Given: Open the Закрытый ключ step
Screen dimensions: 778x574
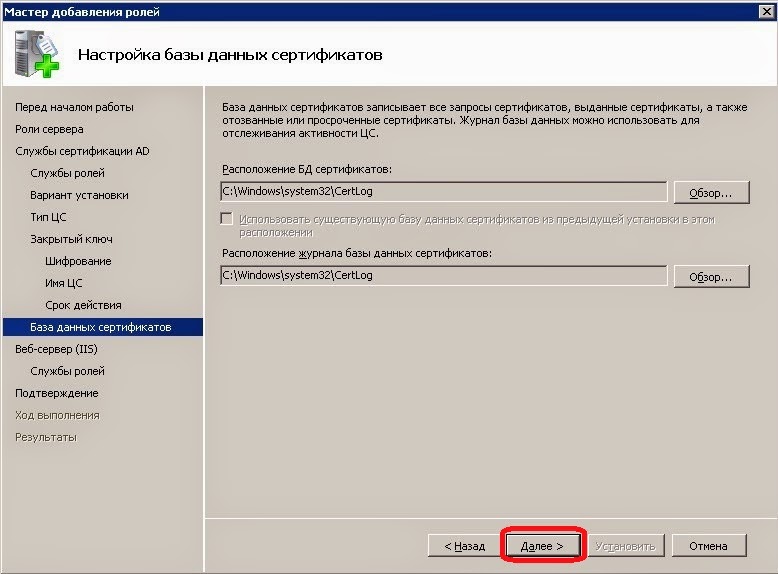Looking at the screenshot, I should tap(71, 239).
